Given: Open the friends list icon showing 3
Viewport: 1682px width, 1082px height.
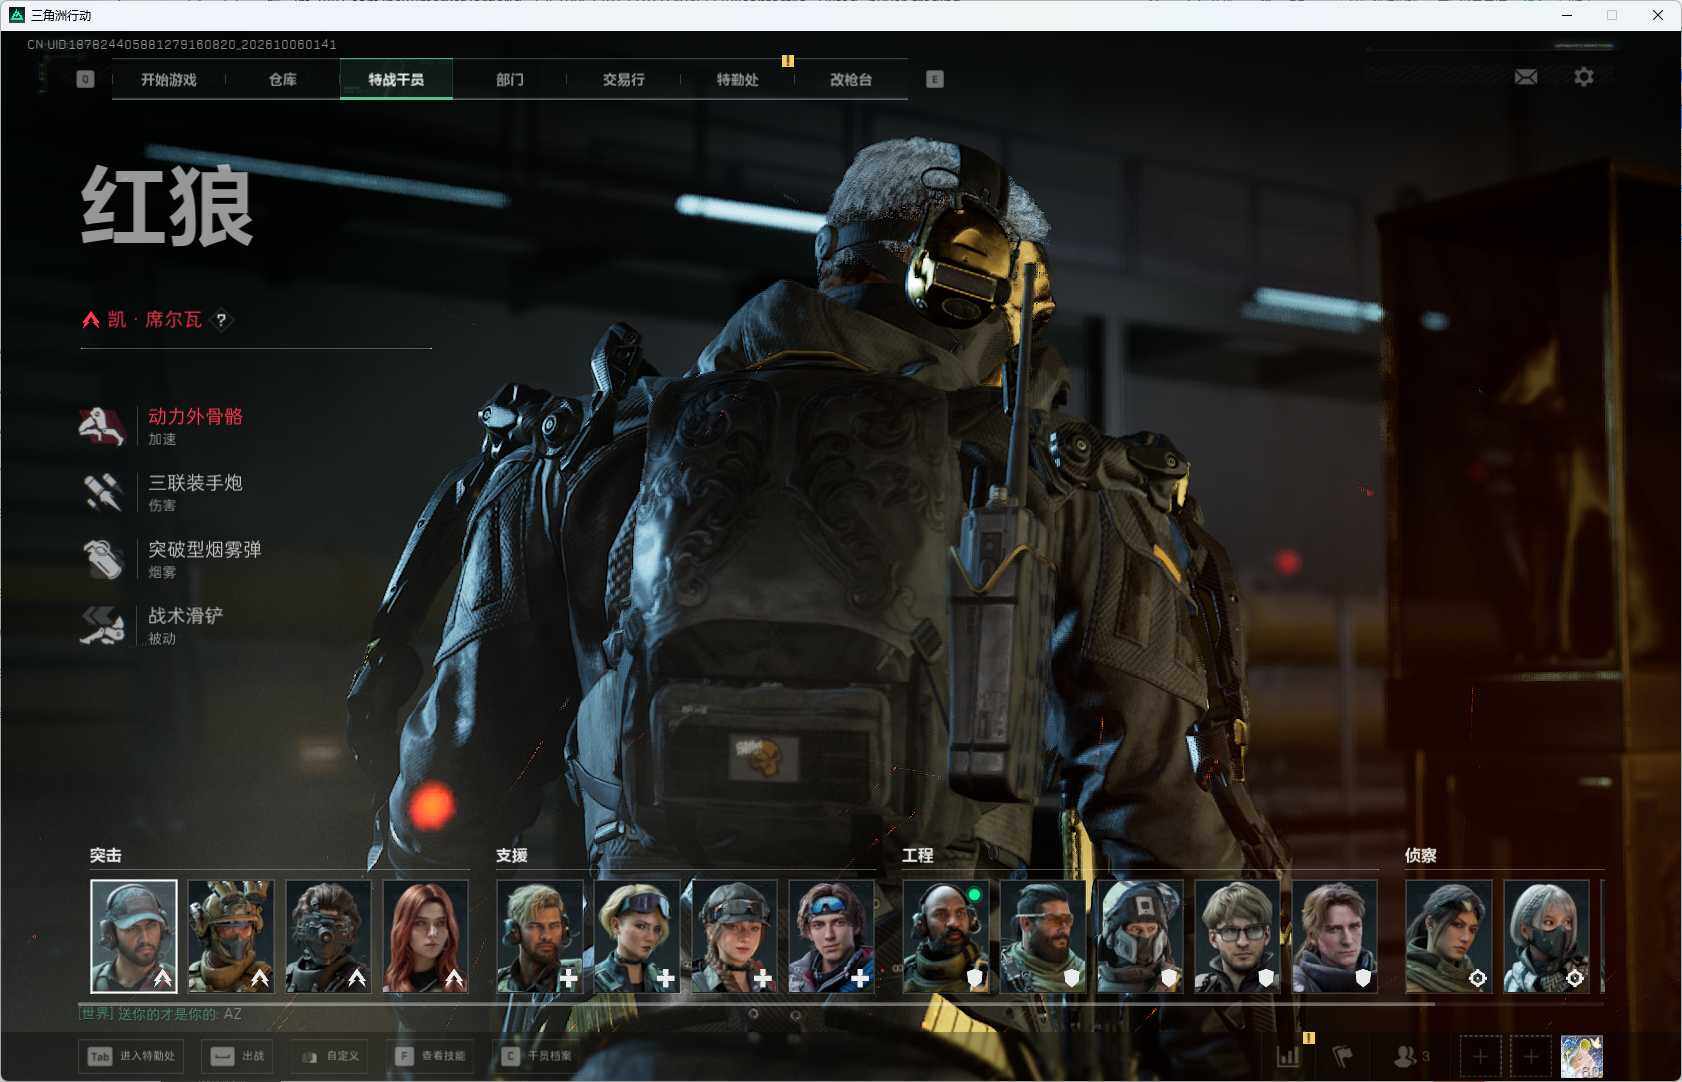Looking at the screenshot, I should click(1411, 1056).
